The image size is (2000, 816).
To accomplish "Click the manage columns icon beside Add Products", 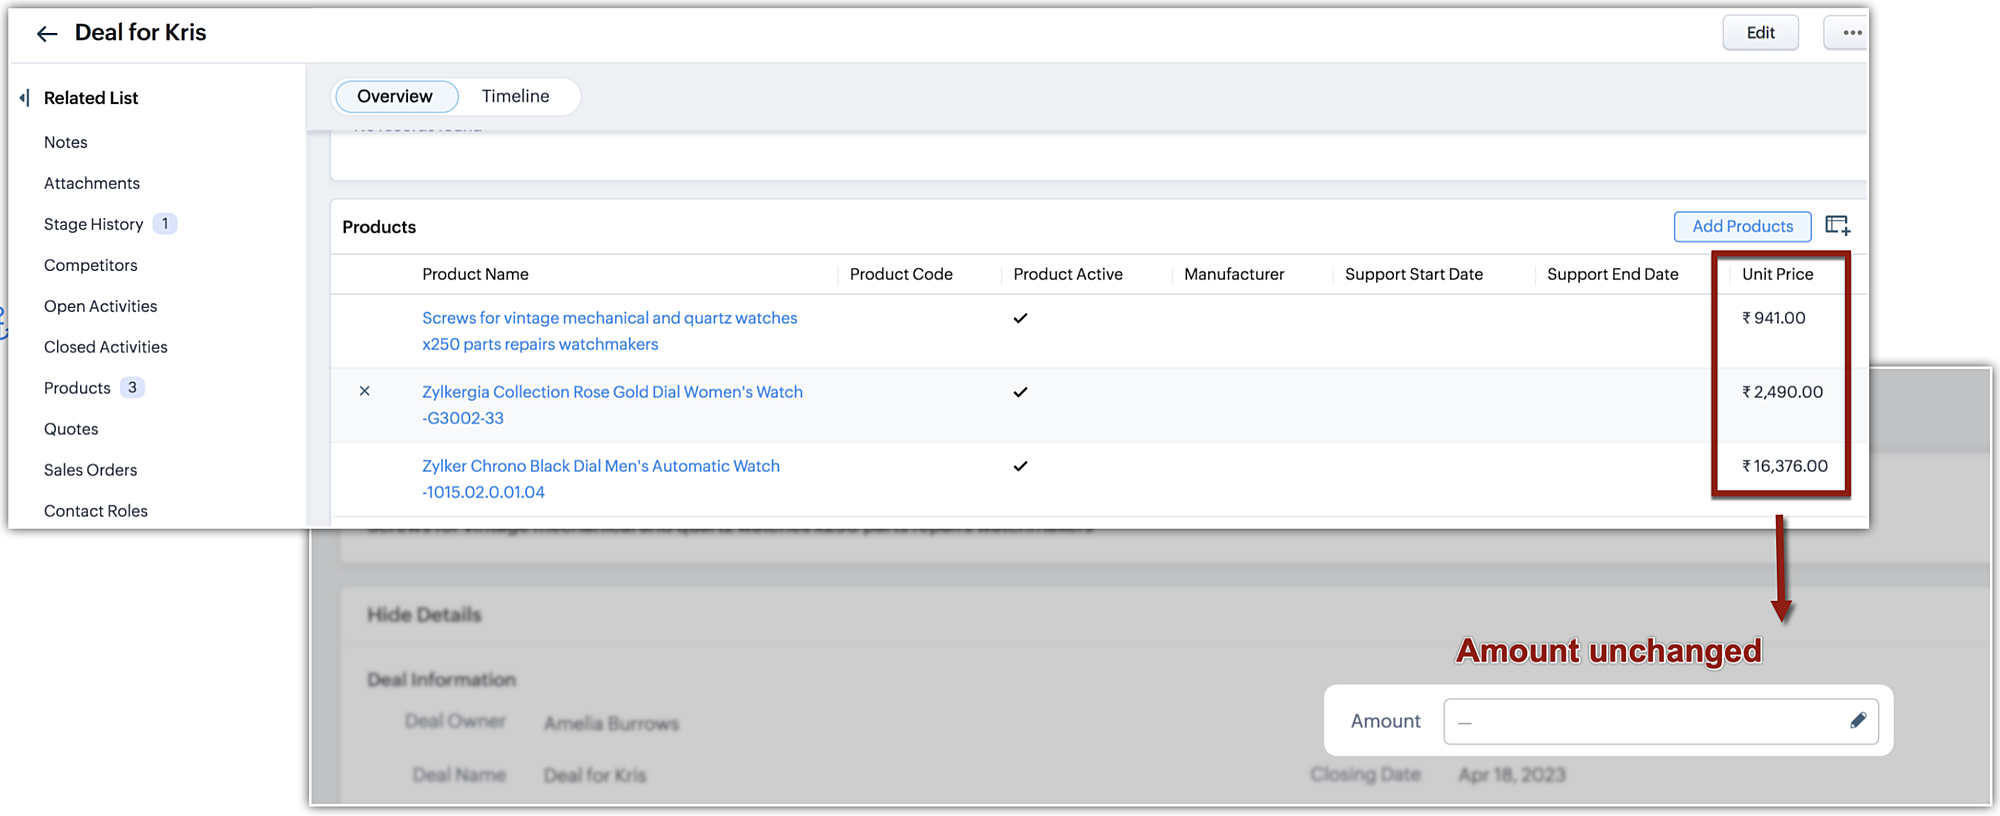I will point(1837,226).
